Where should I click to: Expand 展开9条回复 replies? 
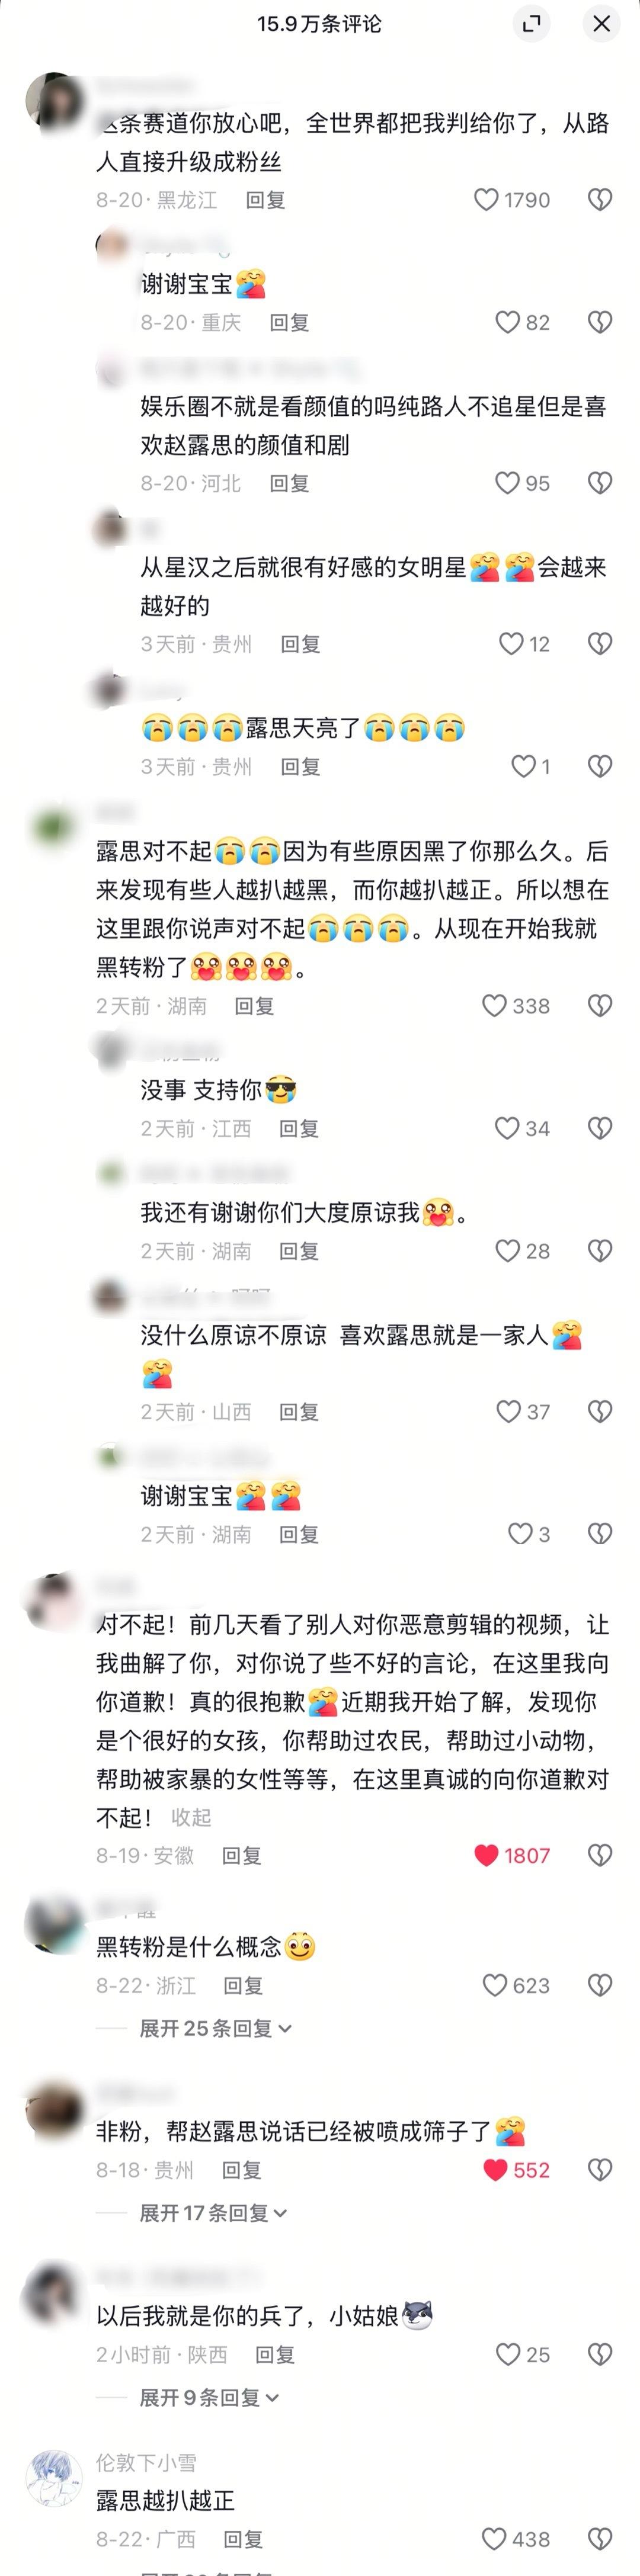[209, 2397]
